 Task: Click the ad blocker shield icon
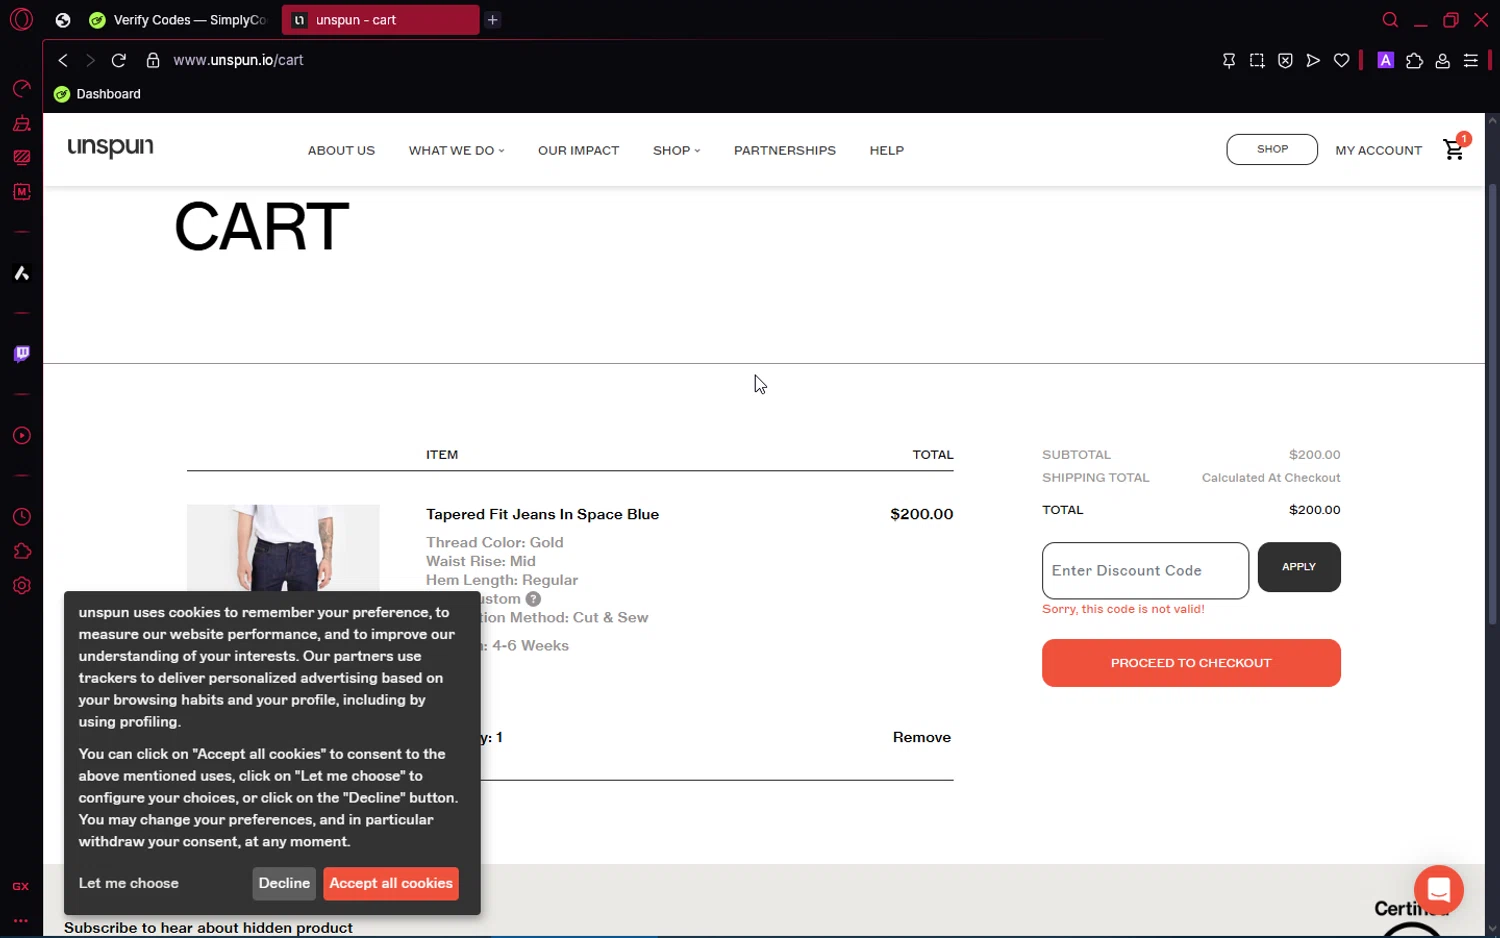tap(1285, 61)
